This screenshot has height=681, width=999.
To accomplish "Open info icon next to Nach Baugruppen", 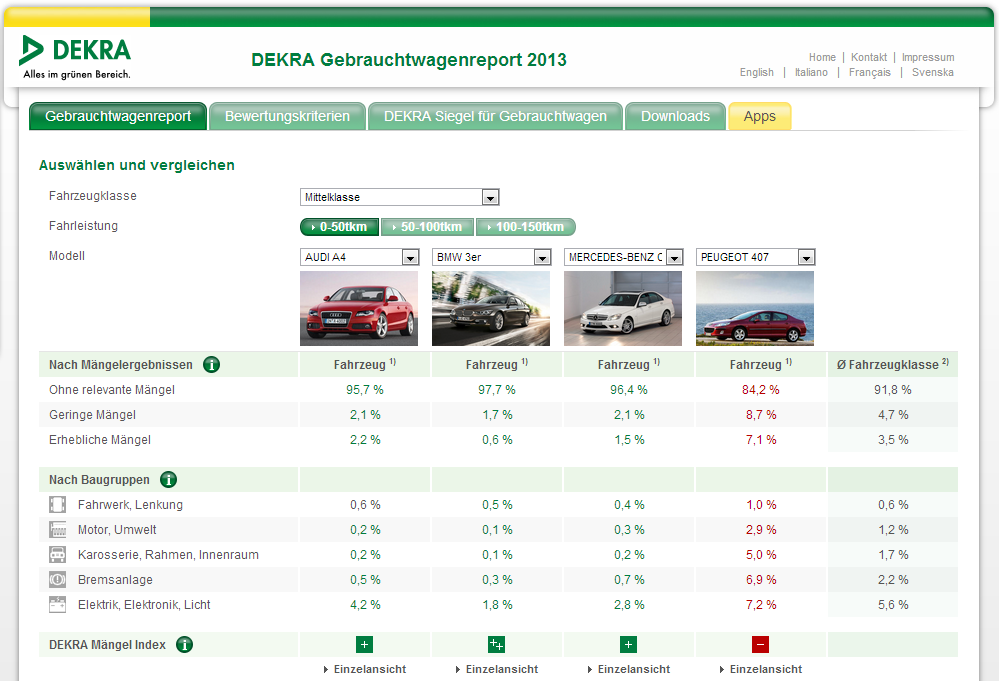I will pos(168,480).
